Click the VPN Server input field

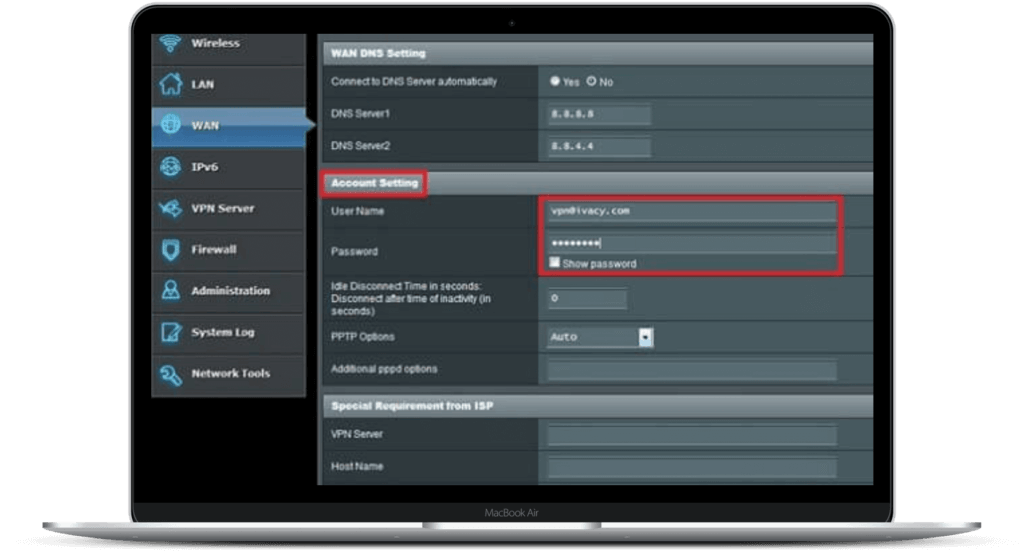click(x=692, y=435)
